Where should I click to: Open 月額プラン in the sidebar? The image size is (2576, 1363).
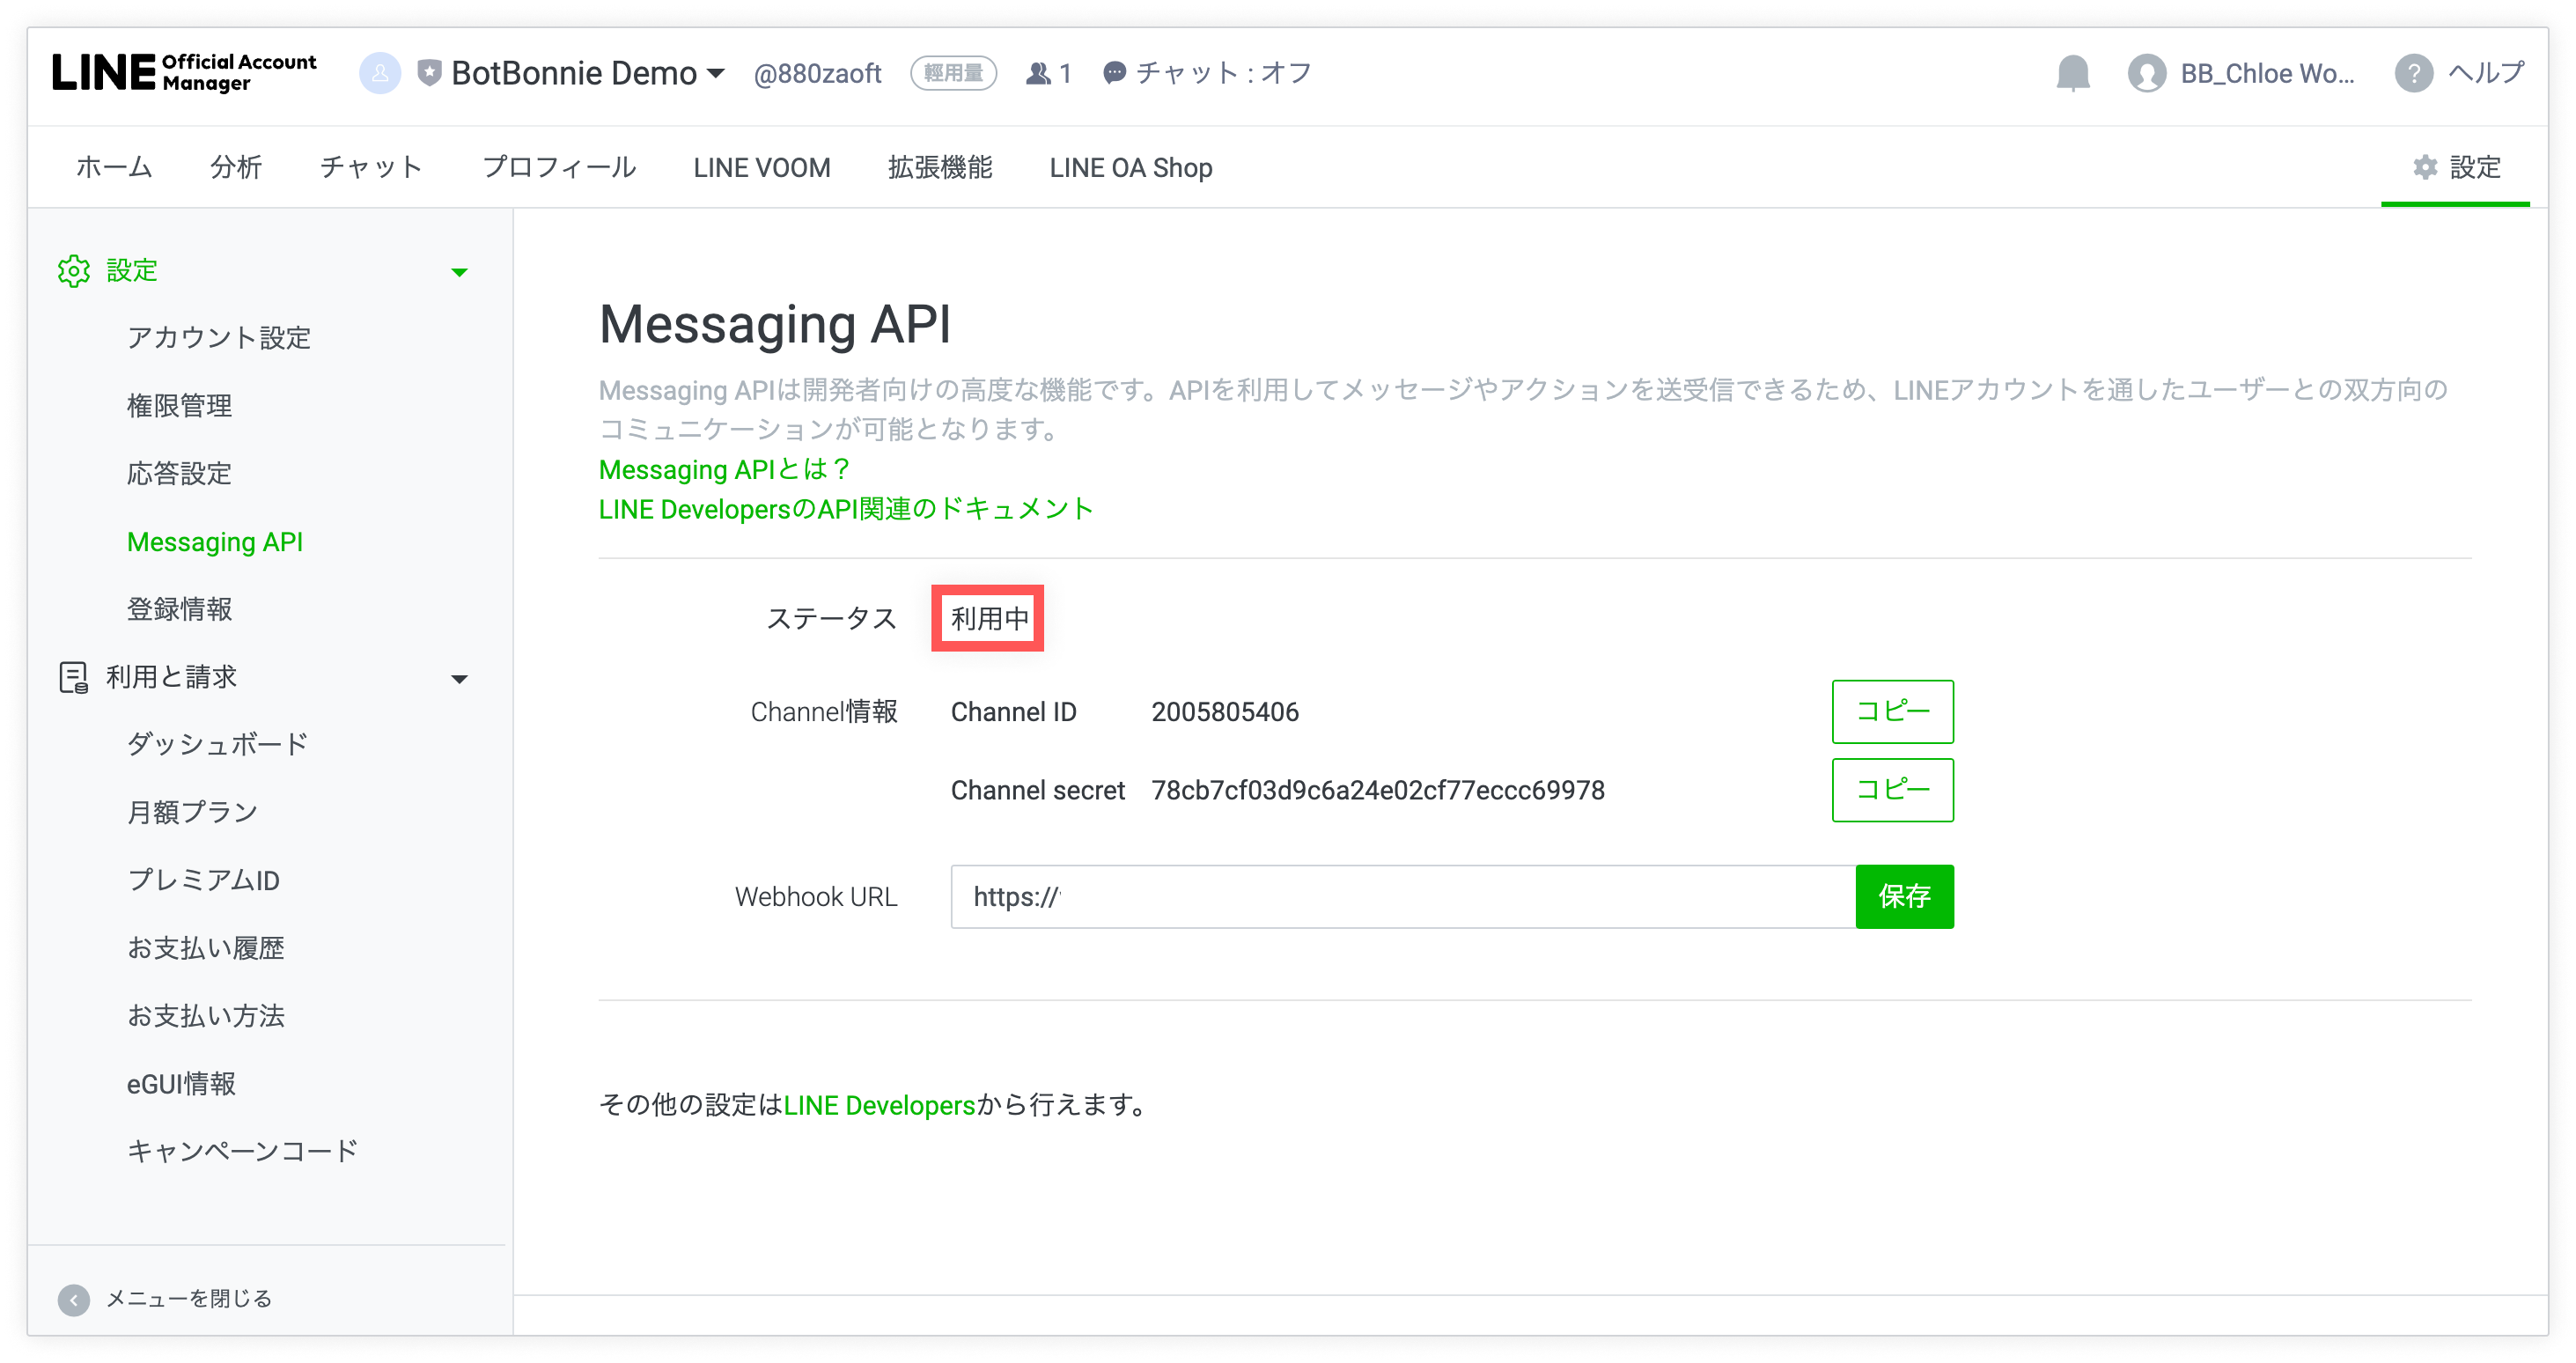click(193, 812)
